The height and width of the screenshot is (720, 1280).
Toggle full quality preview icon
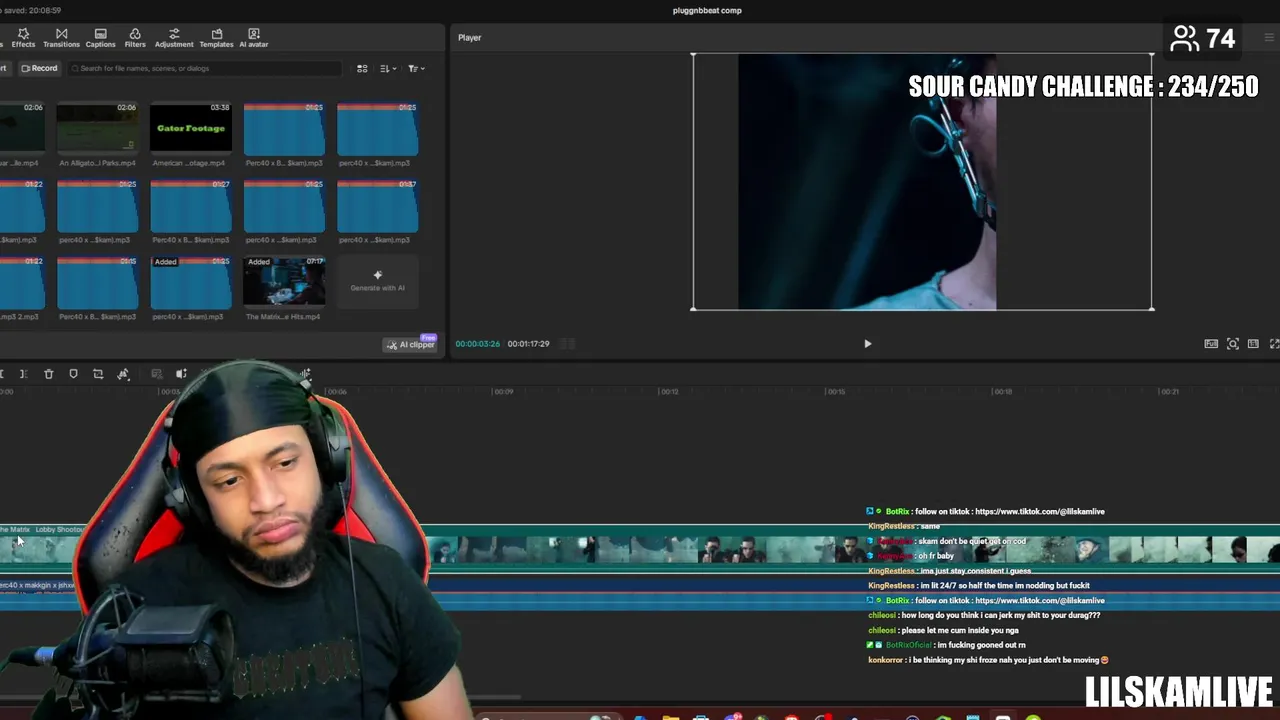point(1211,344)
